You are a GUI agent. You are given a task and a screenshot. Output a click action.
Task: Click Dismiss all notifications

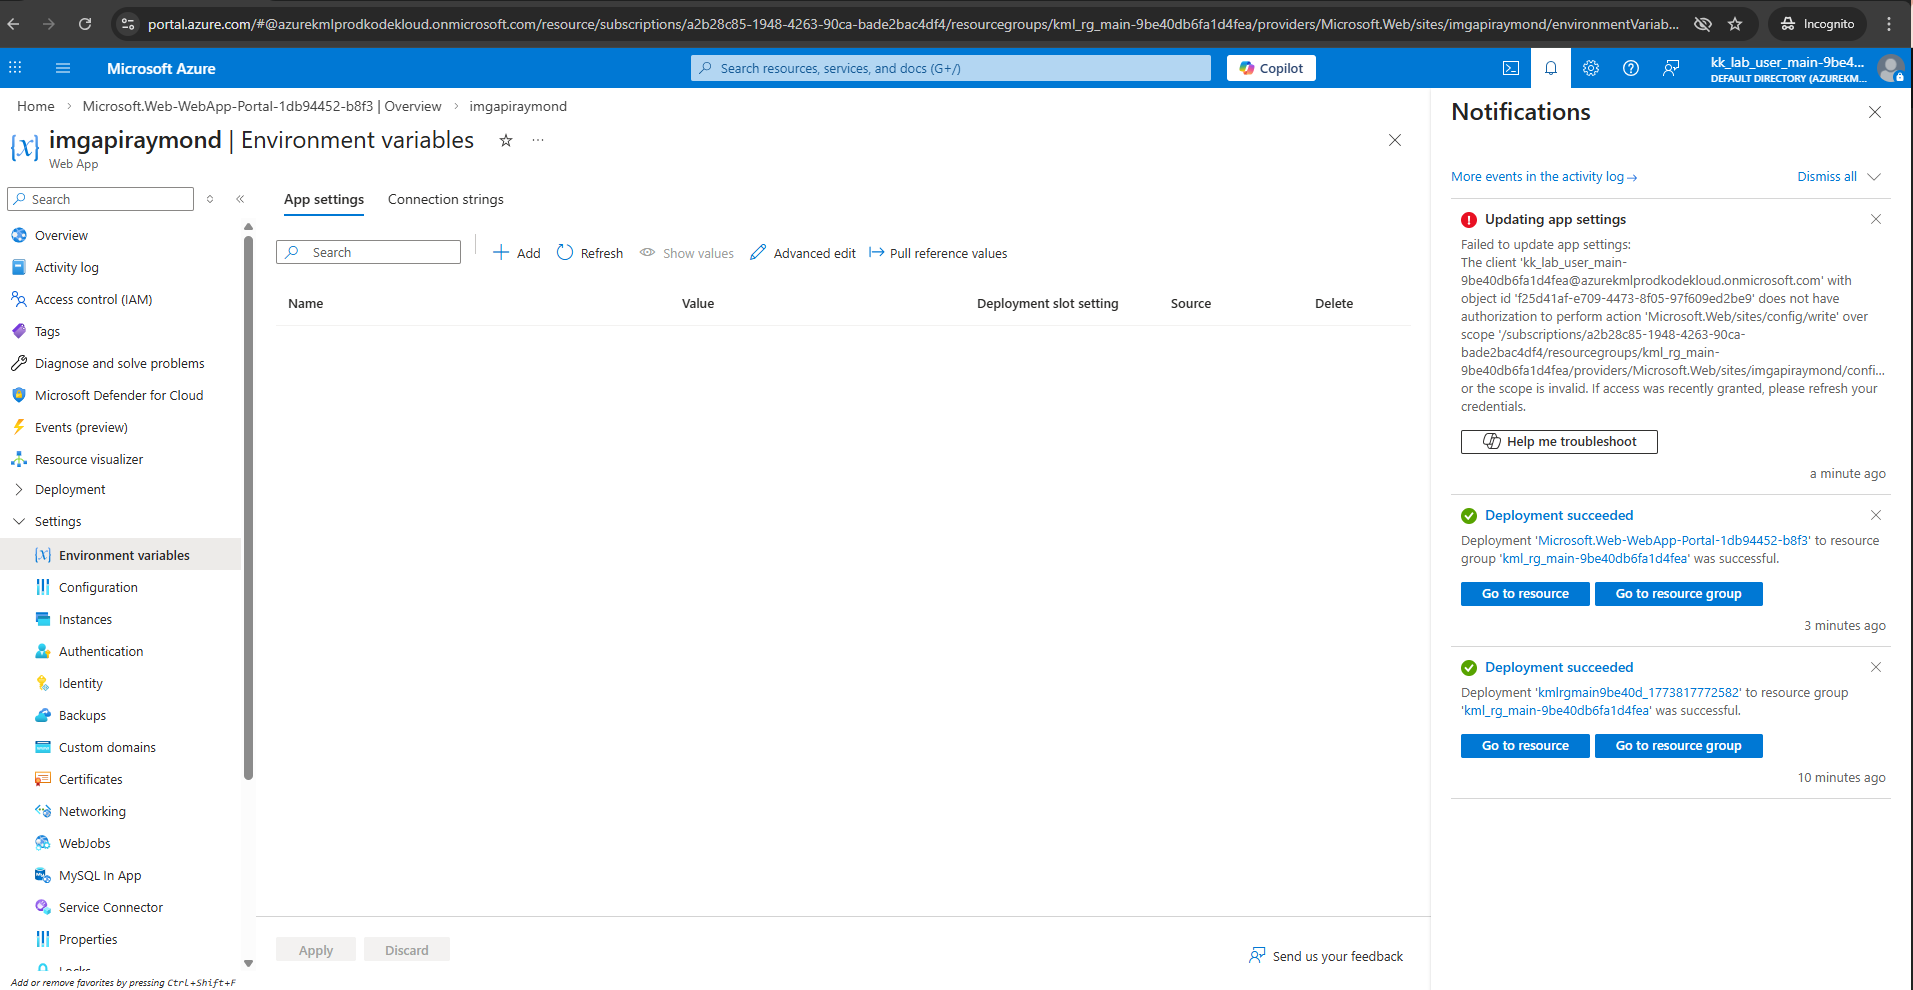pyautogui.click(x=1827, y=177)
